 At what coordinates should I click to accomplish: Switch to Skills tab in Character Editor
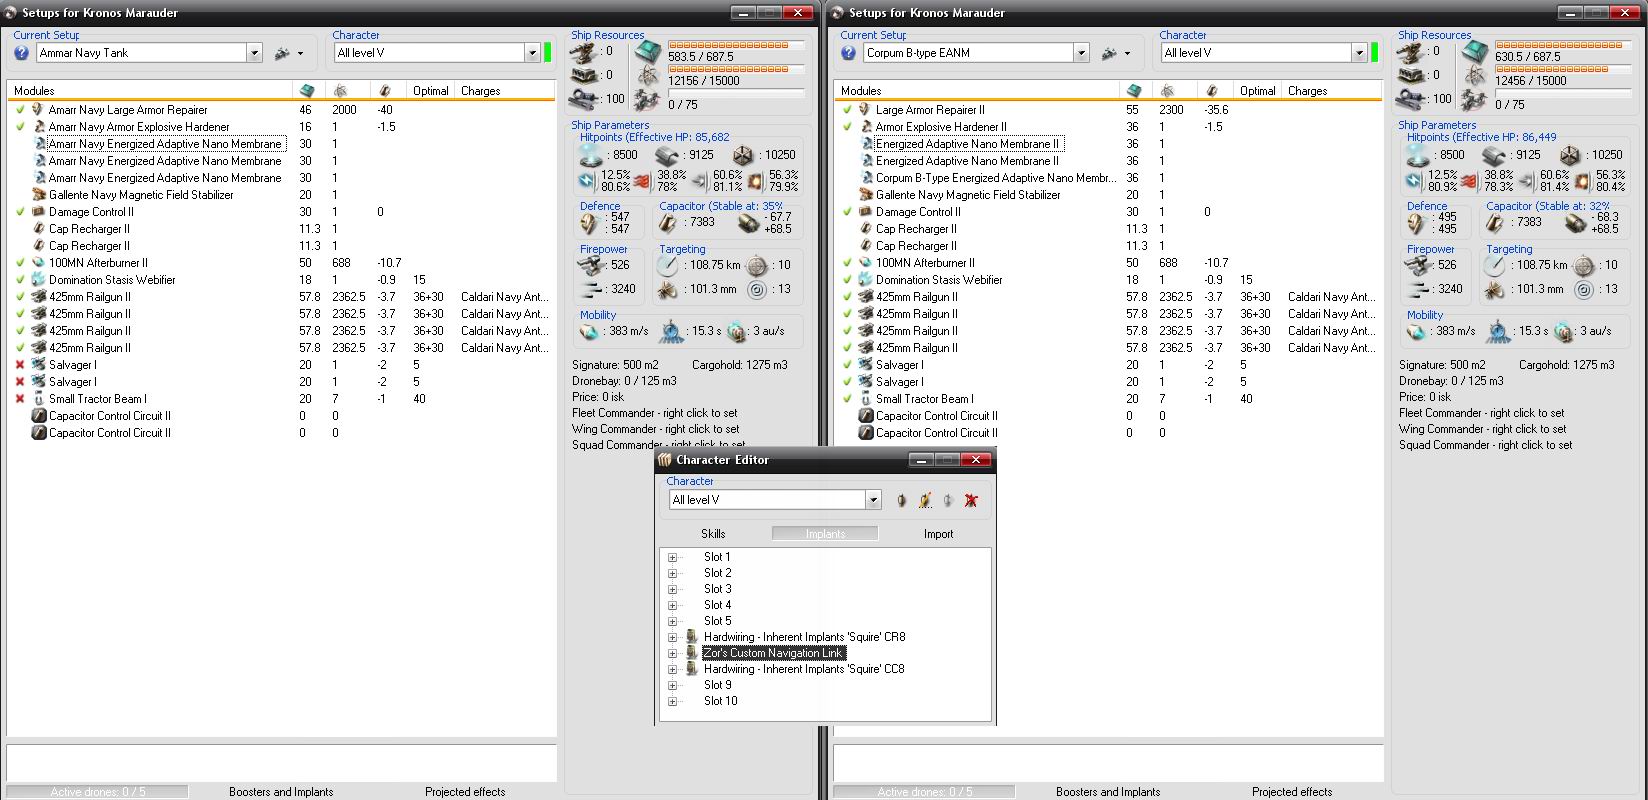tap(713, 534)
